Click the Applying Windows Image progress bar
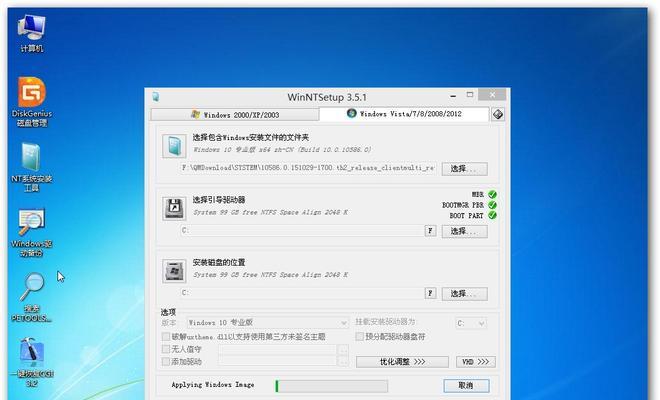 coord(331,386)
